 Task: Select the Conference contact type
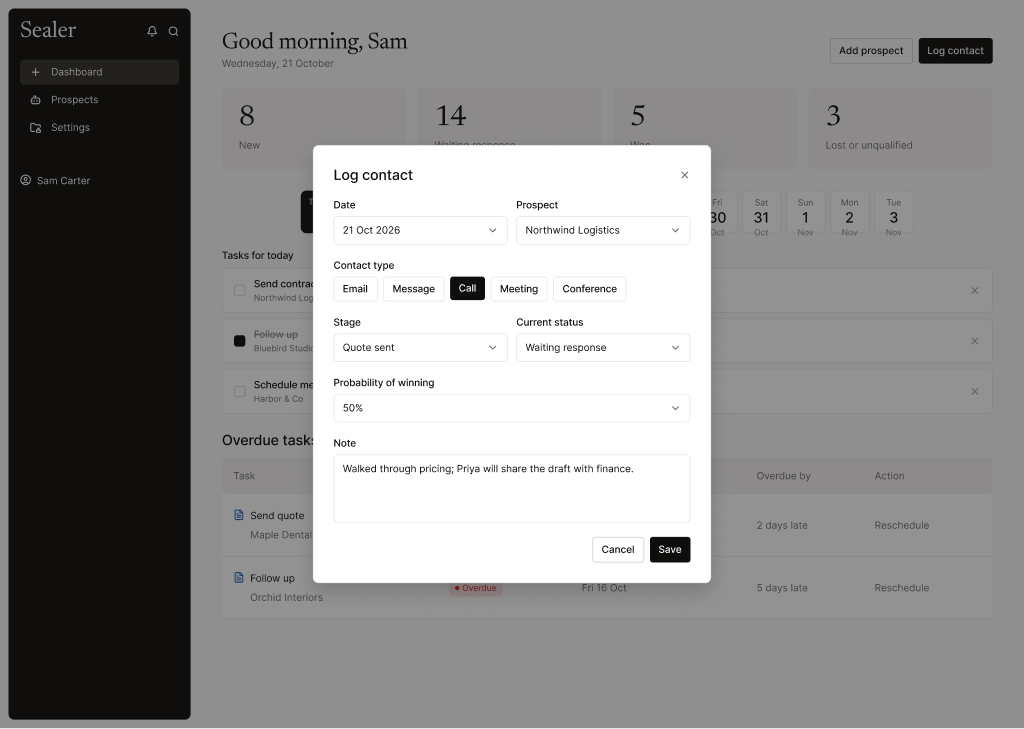pos(590,289)
